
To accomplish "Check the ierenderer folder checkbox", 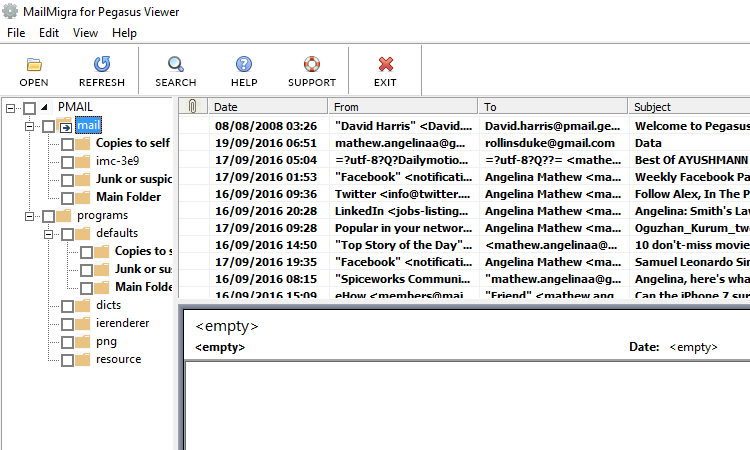I will 67,324.
